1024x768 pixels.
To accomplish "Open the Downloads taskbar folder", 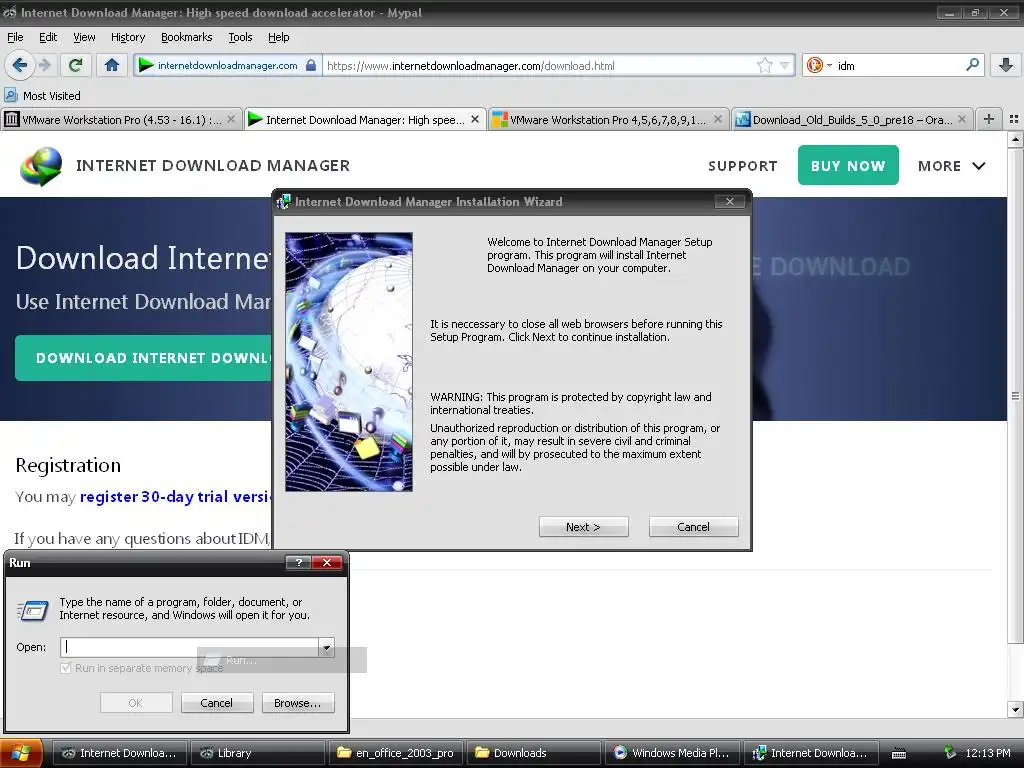I will (534, 753).
